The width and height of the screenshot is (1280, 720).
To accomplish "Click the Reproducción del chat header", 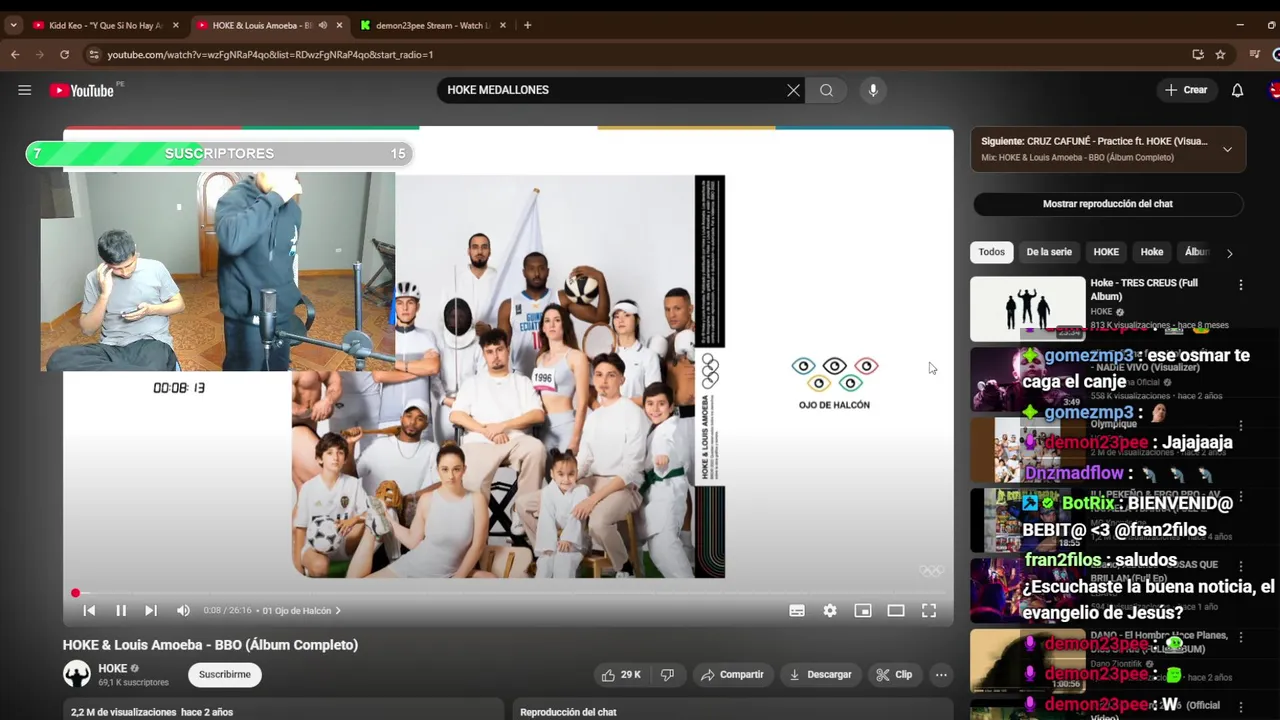I will pyautogui.click(x=568, y=712).
